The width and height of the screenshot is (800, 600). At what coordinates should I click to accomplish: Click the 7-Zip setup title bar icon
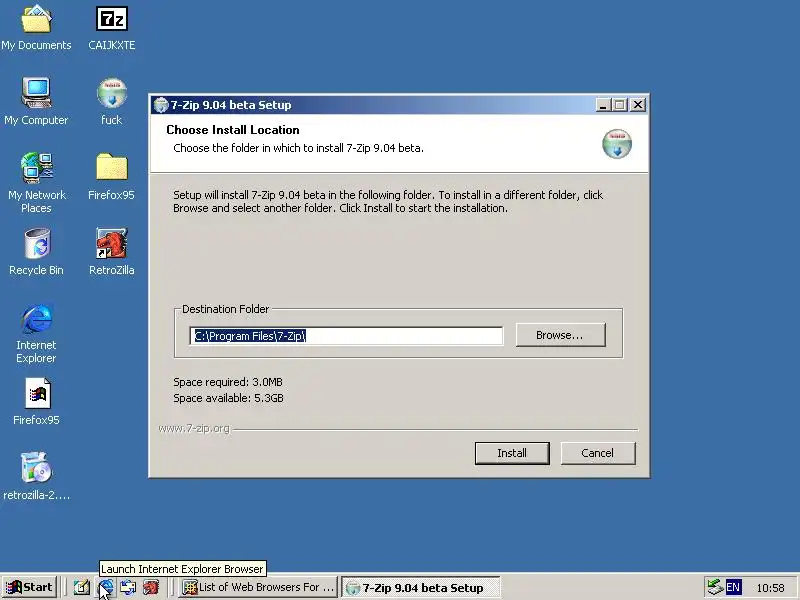click(161, 105)
